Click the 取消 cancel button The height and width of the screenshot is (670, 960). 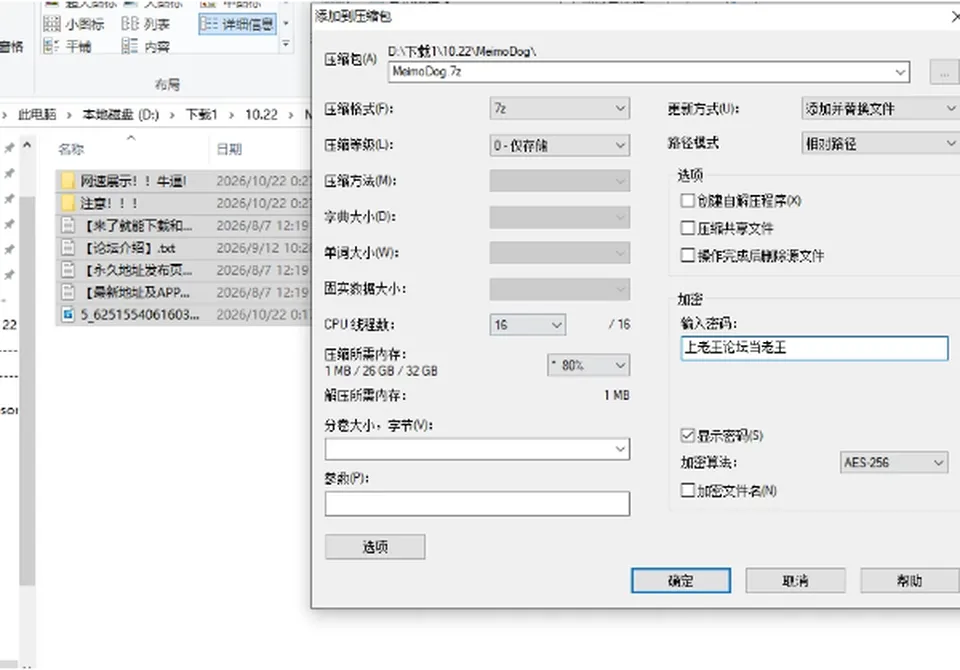pos(795,581)
